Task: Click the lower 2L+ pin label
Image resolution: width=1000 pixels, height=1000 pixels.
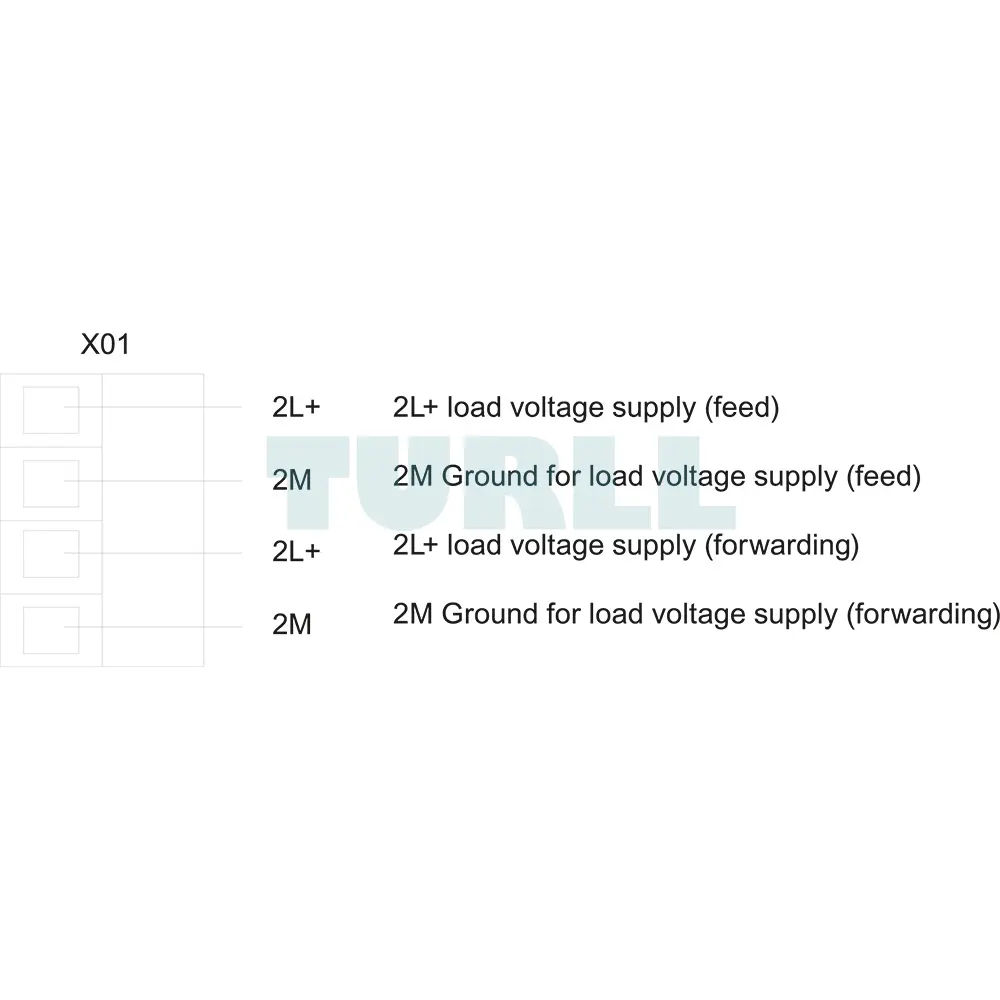Action: (296, 551)
